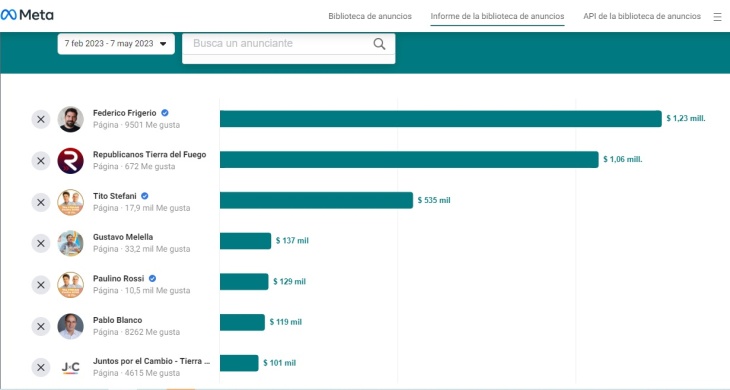
Task: Open Federico Frigerio page link
Action: pos(125,113)
